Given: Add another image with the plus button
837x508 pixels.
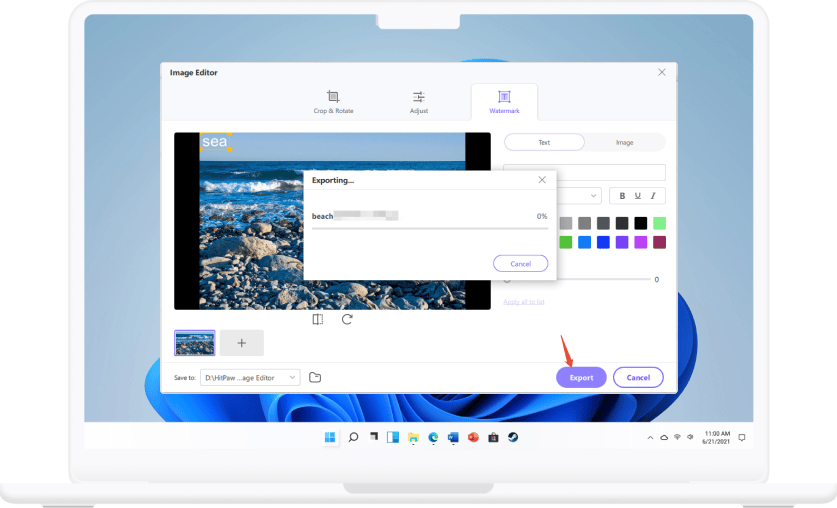Looking at the screenshot, I should pos(241,343).
